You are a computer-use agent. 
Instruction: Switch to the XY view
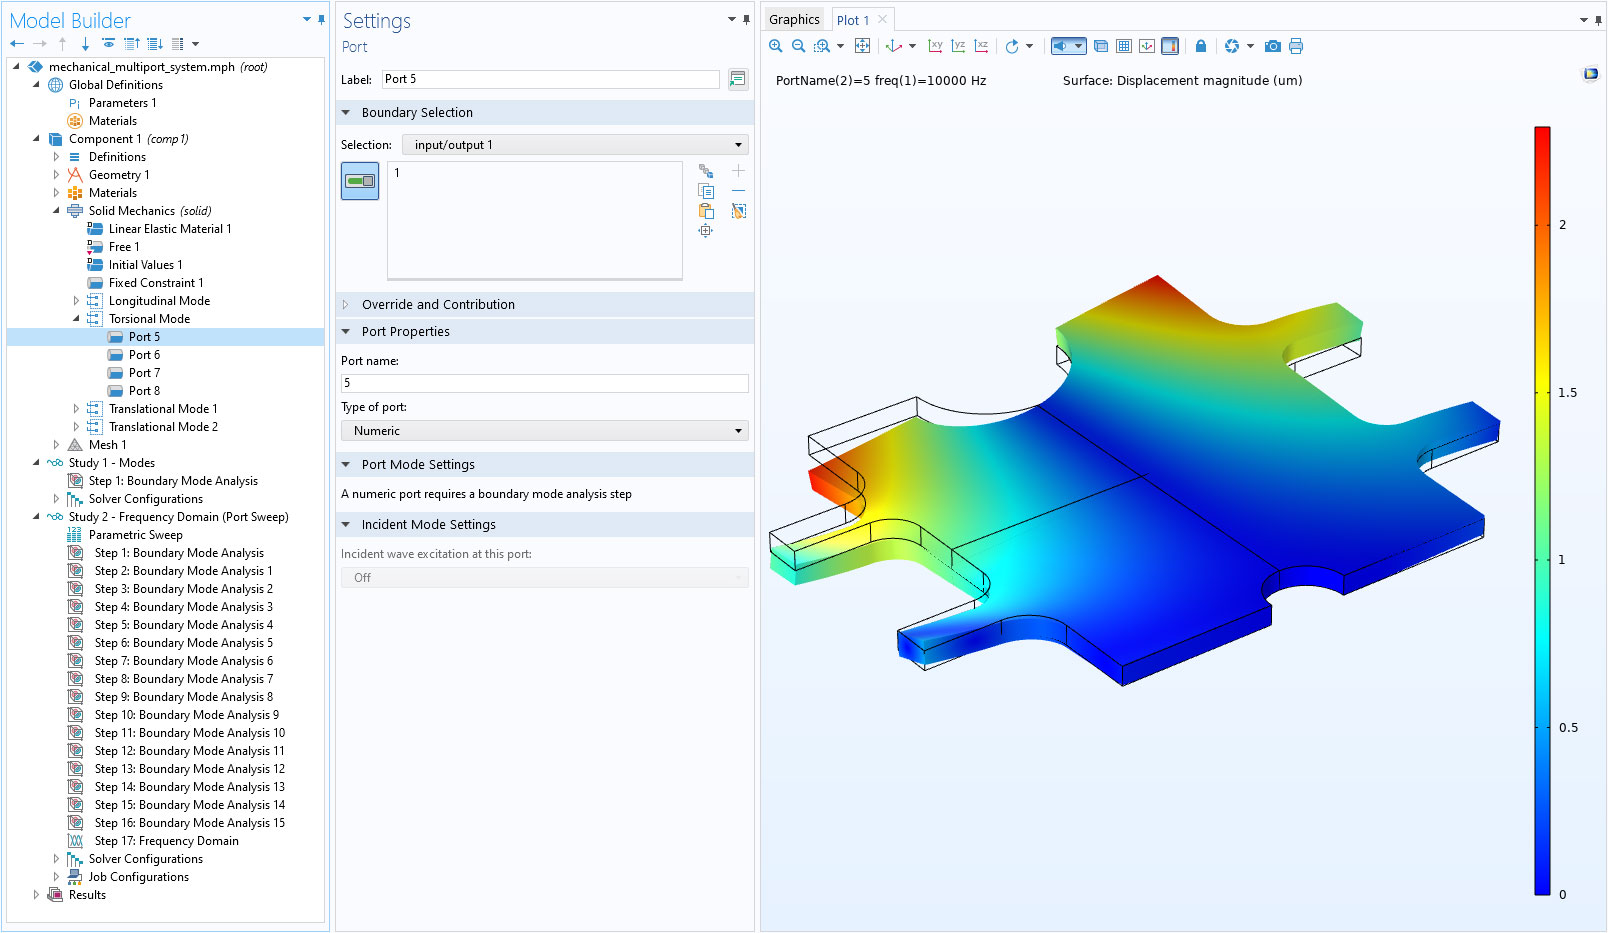pyautogui.click(x=935, y=46)
